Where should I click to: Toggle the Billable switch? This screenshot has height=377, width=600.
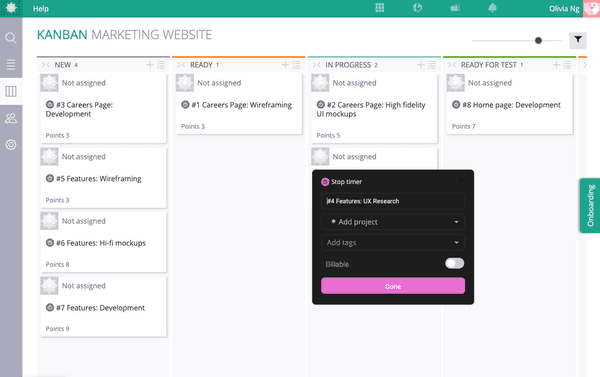click(x=454, y=263)
